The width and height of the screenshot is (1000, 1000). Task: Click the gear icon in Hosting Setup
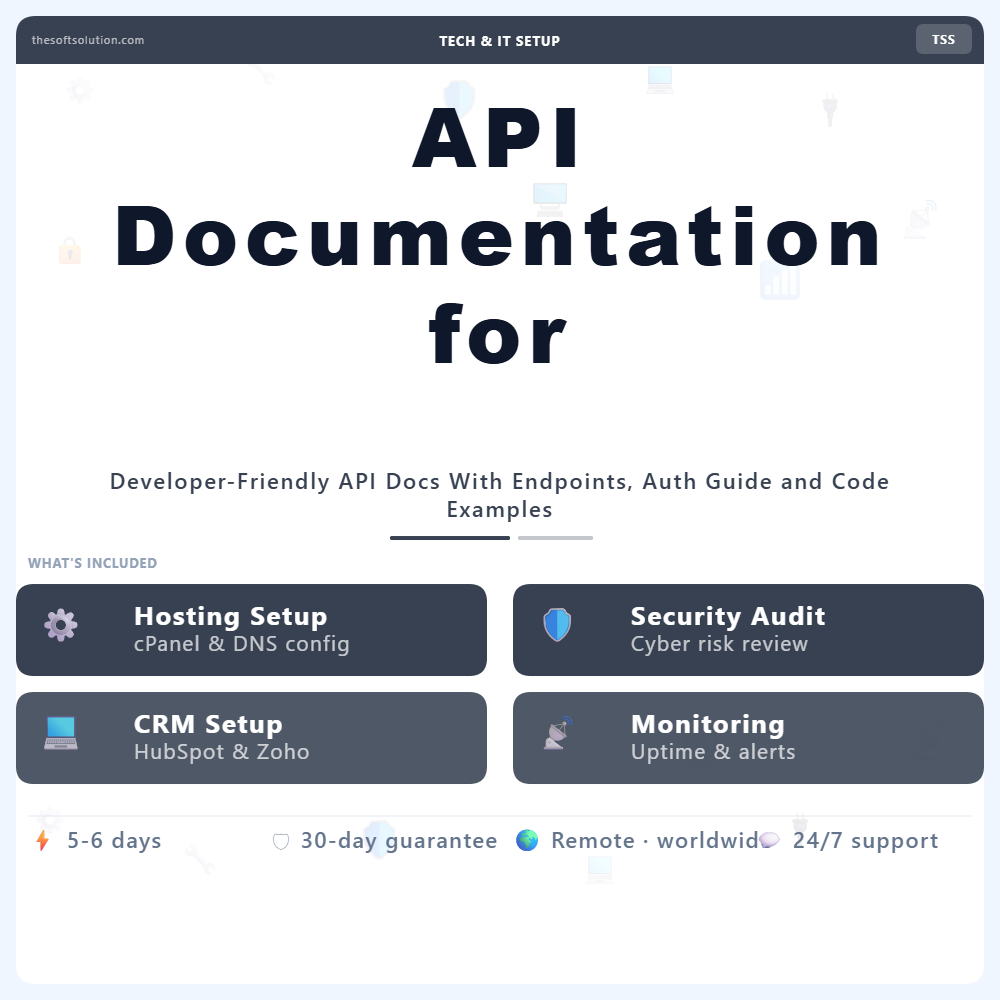[x=61, y=625]
